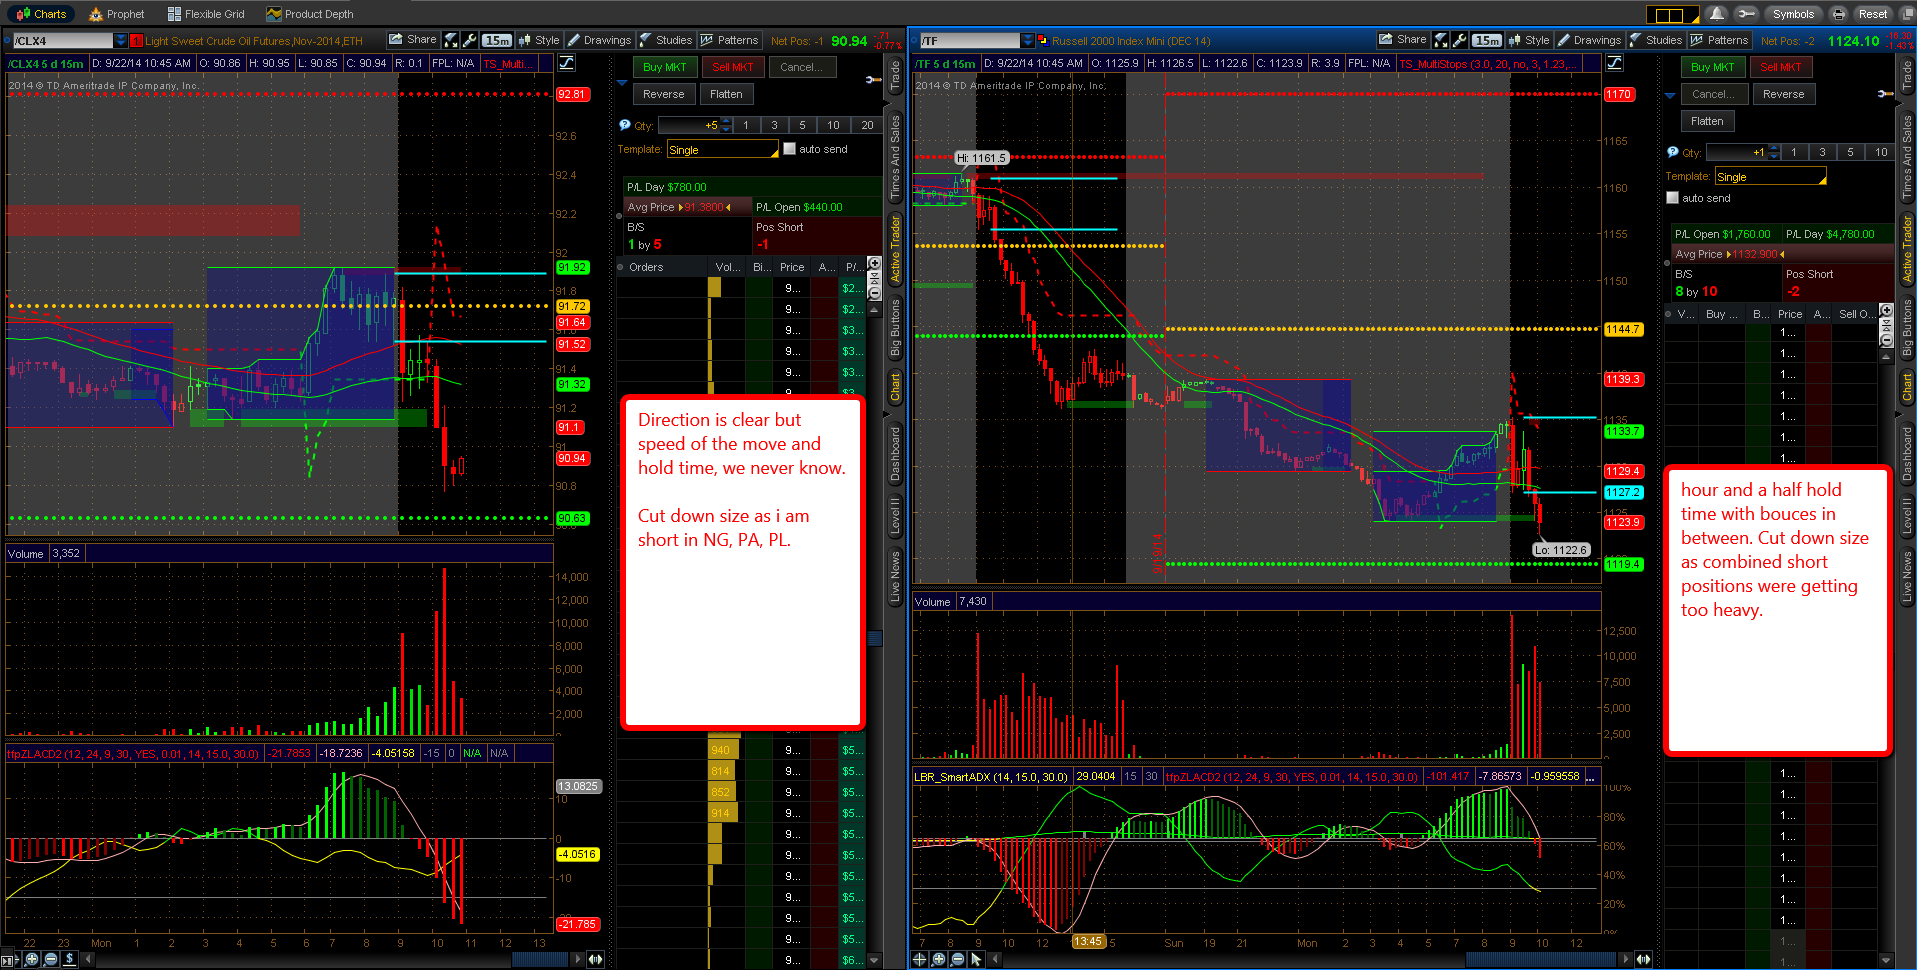Click the flask icon on /CLX4 toolbar
Viewport: 1917px width, 970px height.
pyautogui.click(x=451, y=40)
